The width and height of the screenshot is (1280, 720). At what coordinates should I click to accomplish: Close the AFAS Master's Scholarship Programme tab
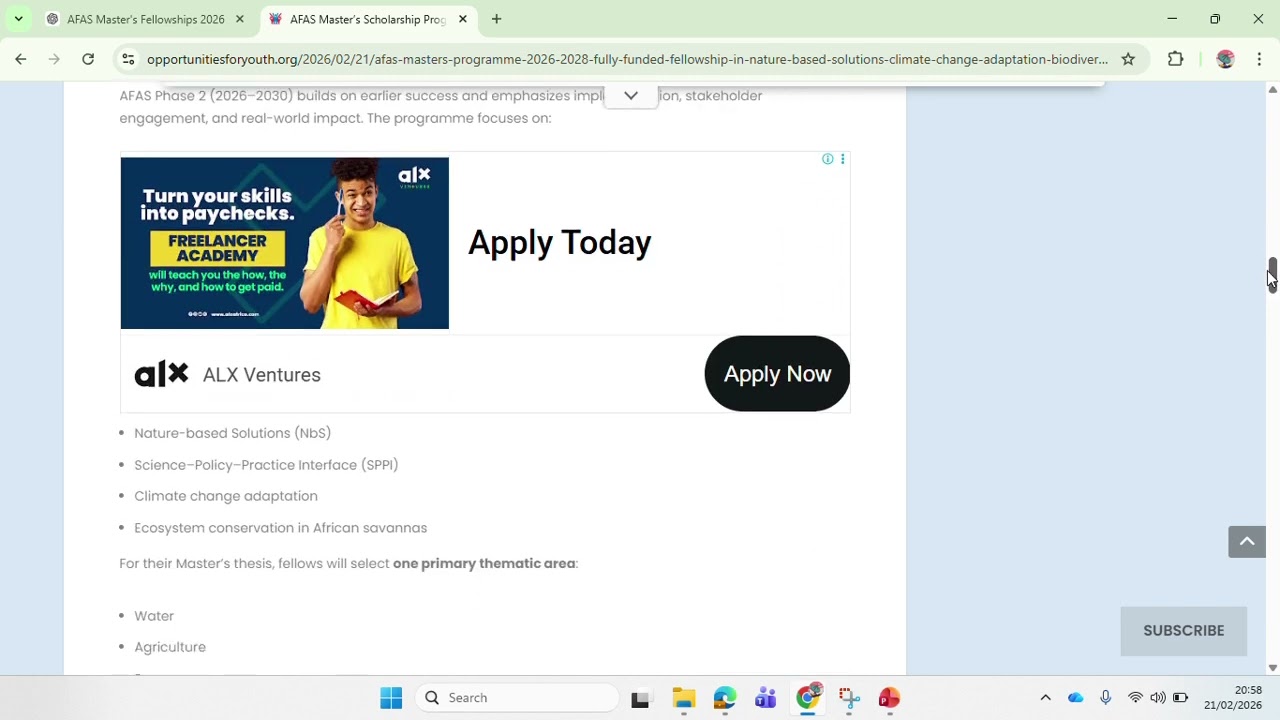click(463, 19)
